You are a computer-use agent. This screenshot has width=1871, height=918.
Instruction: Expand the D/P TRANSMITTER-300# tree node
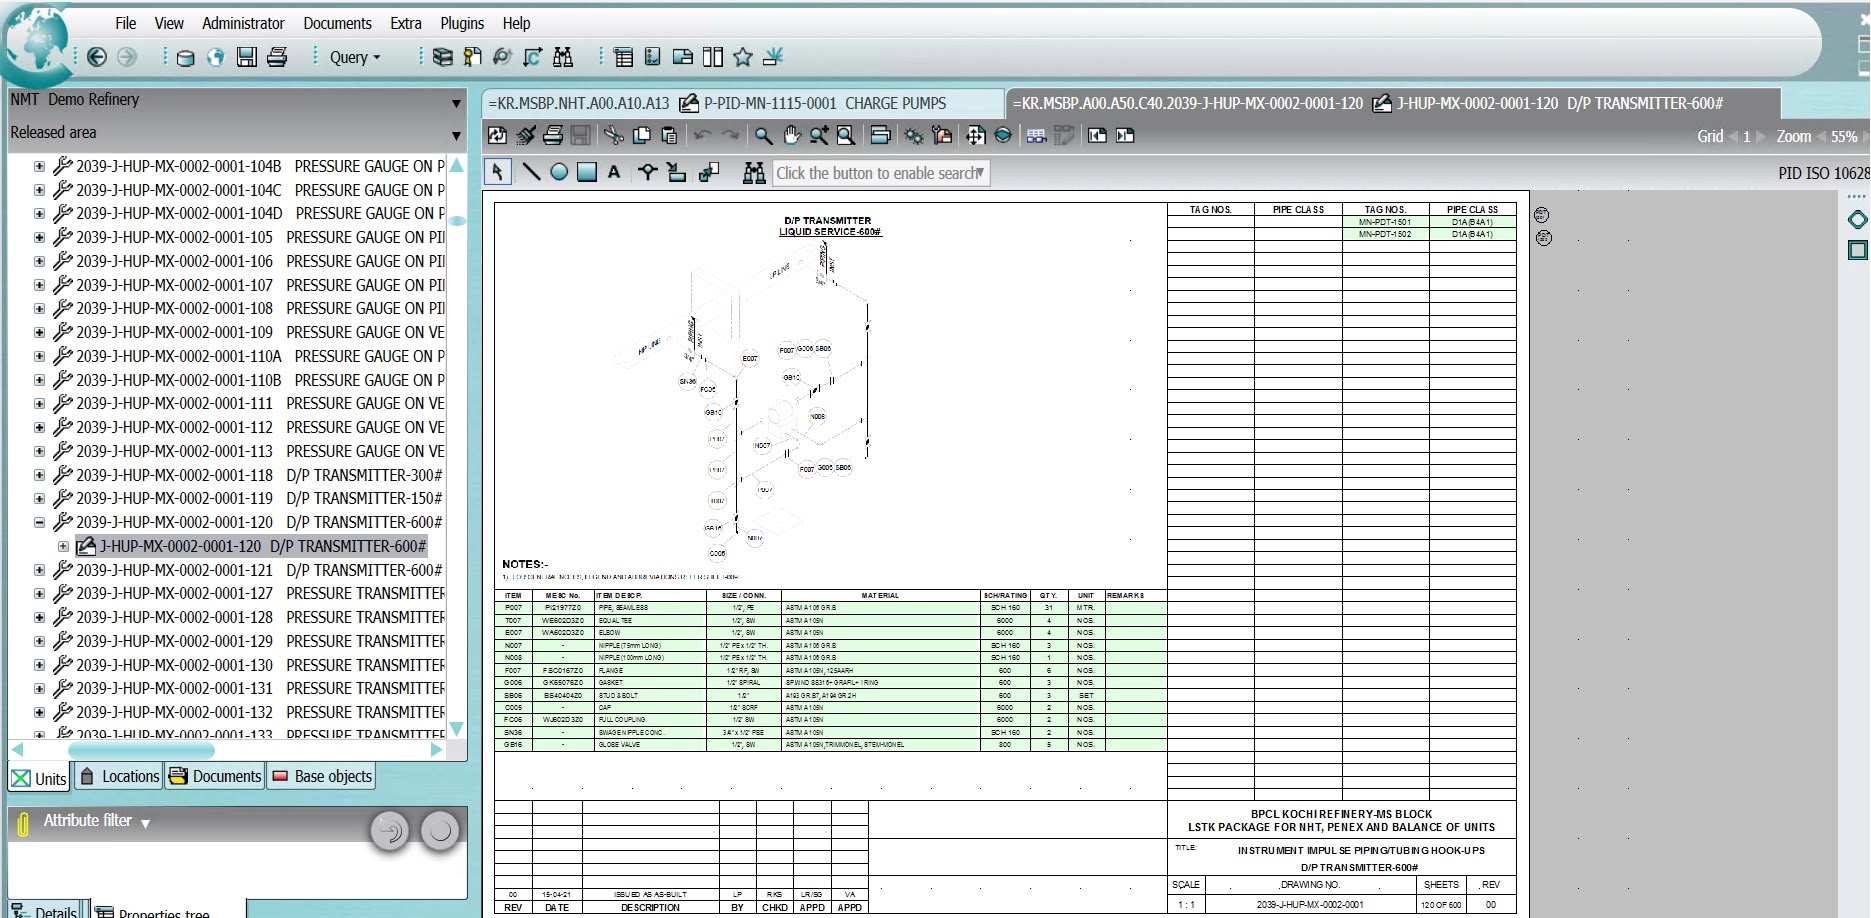(39, 475)
